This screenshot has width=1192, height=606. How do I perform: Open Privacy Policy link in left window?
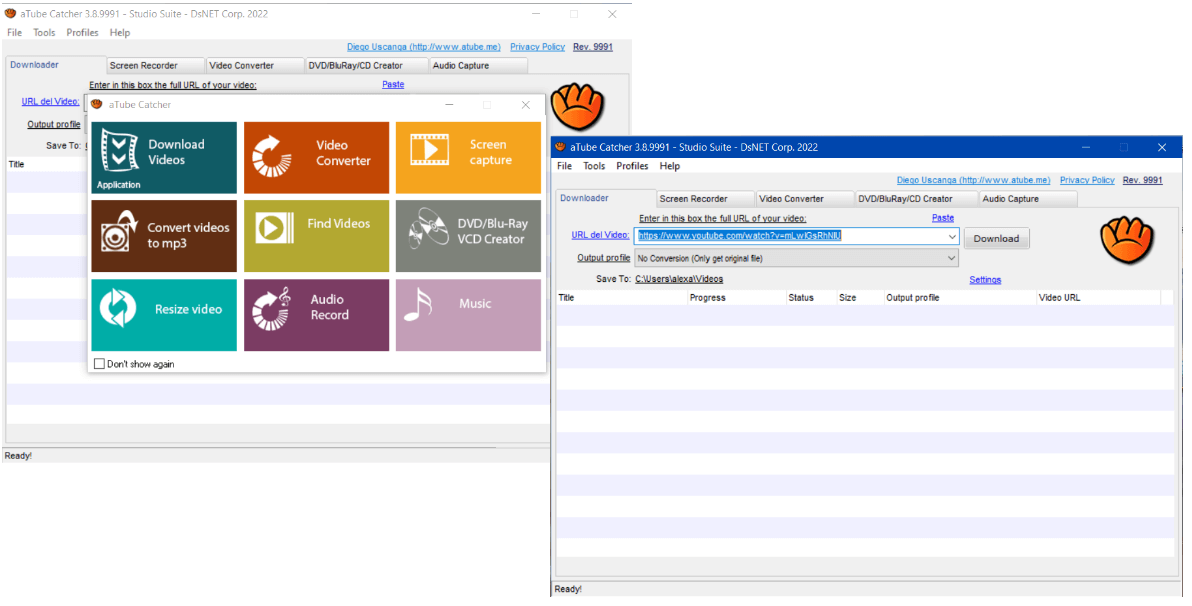click(537, 47)
